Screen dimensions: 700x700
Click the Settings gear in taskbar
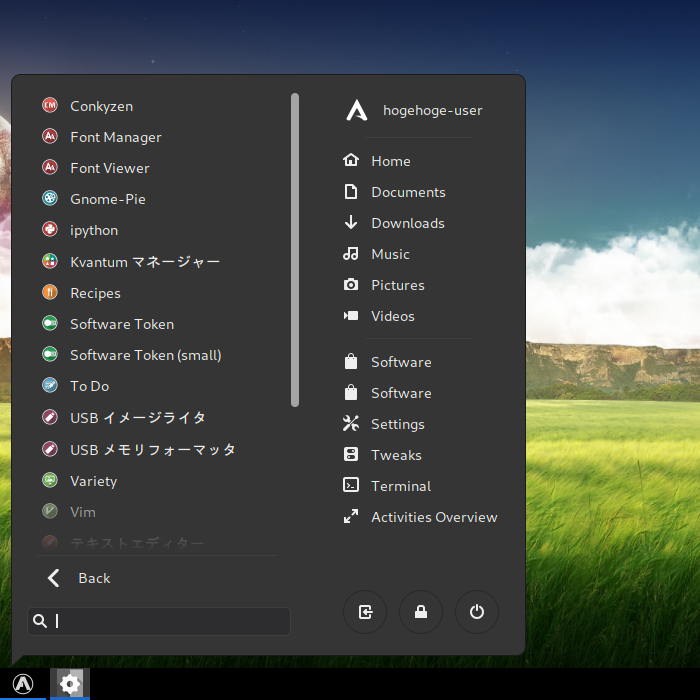click(70, 683)
